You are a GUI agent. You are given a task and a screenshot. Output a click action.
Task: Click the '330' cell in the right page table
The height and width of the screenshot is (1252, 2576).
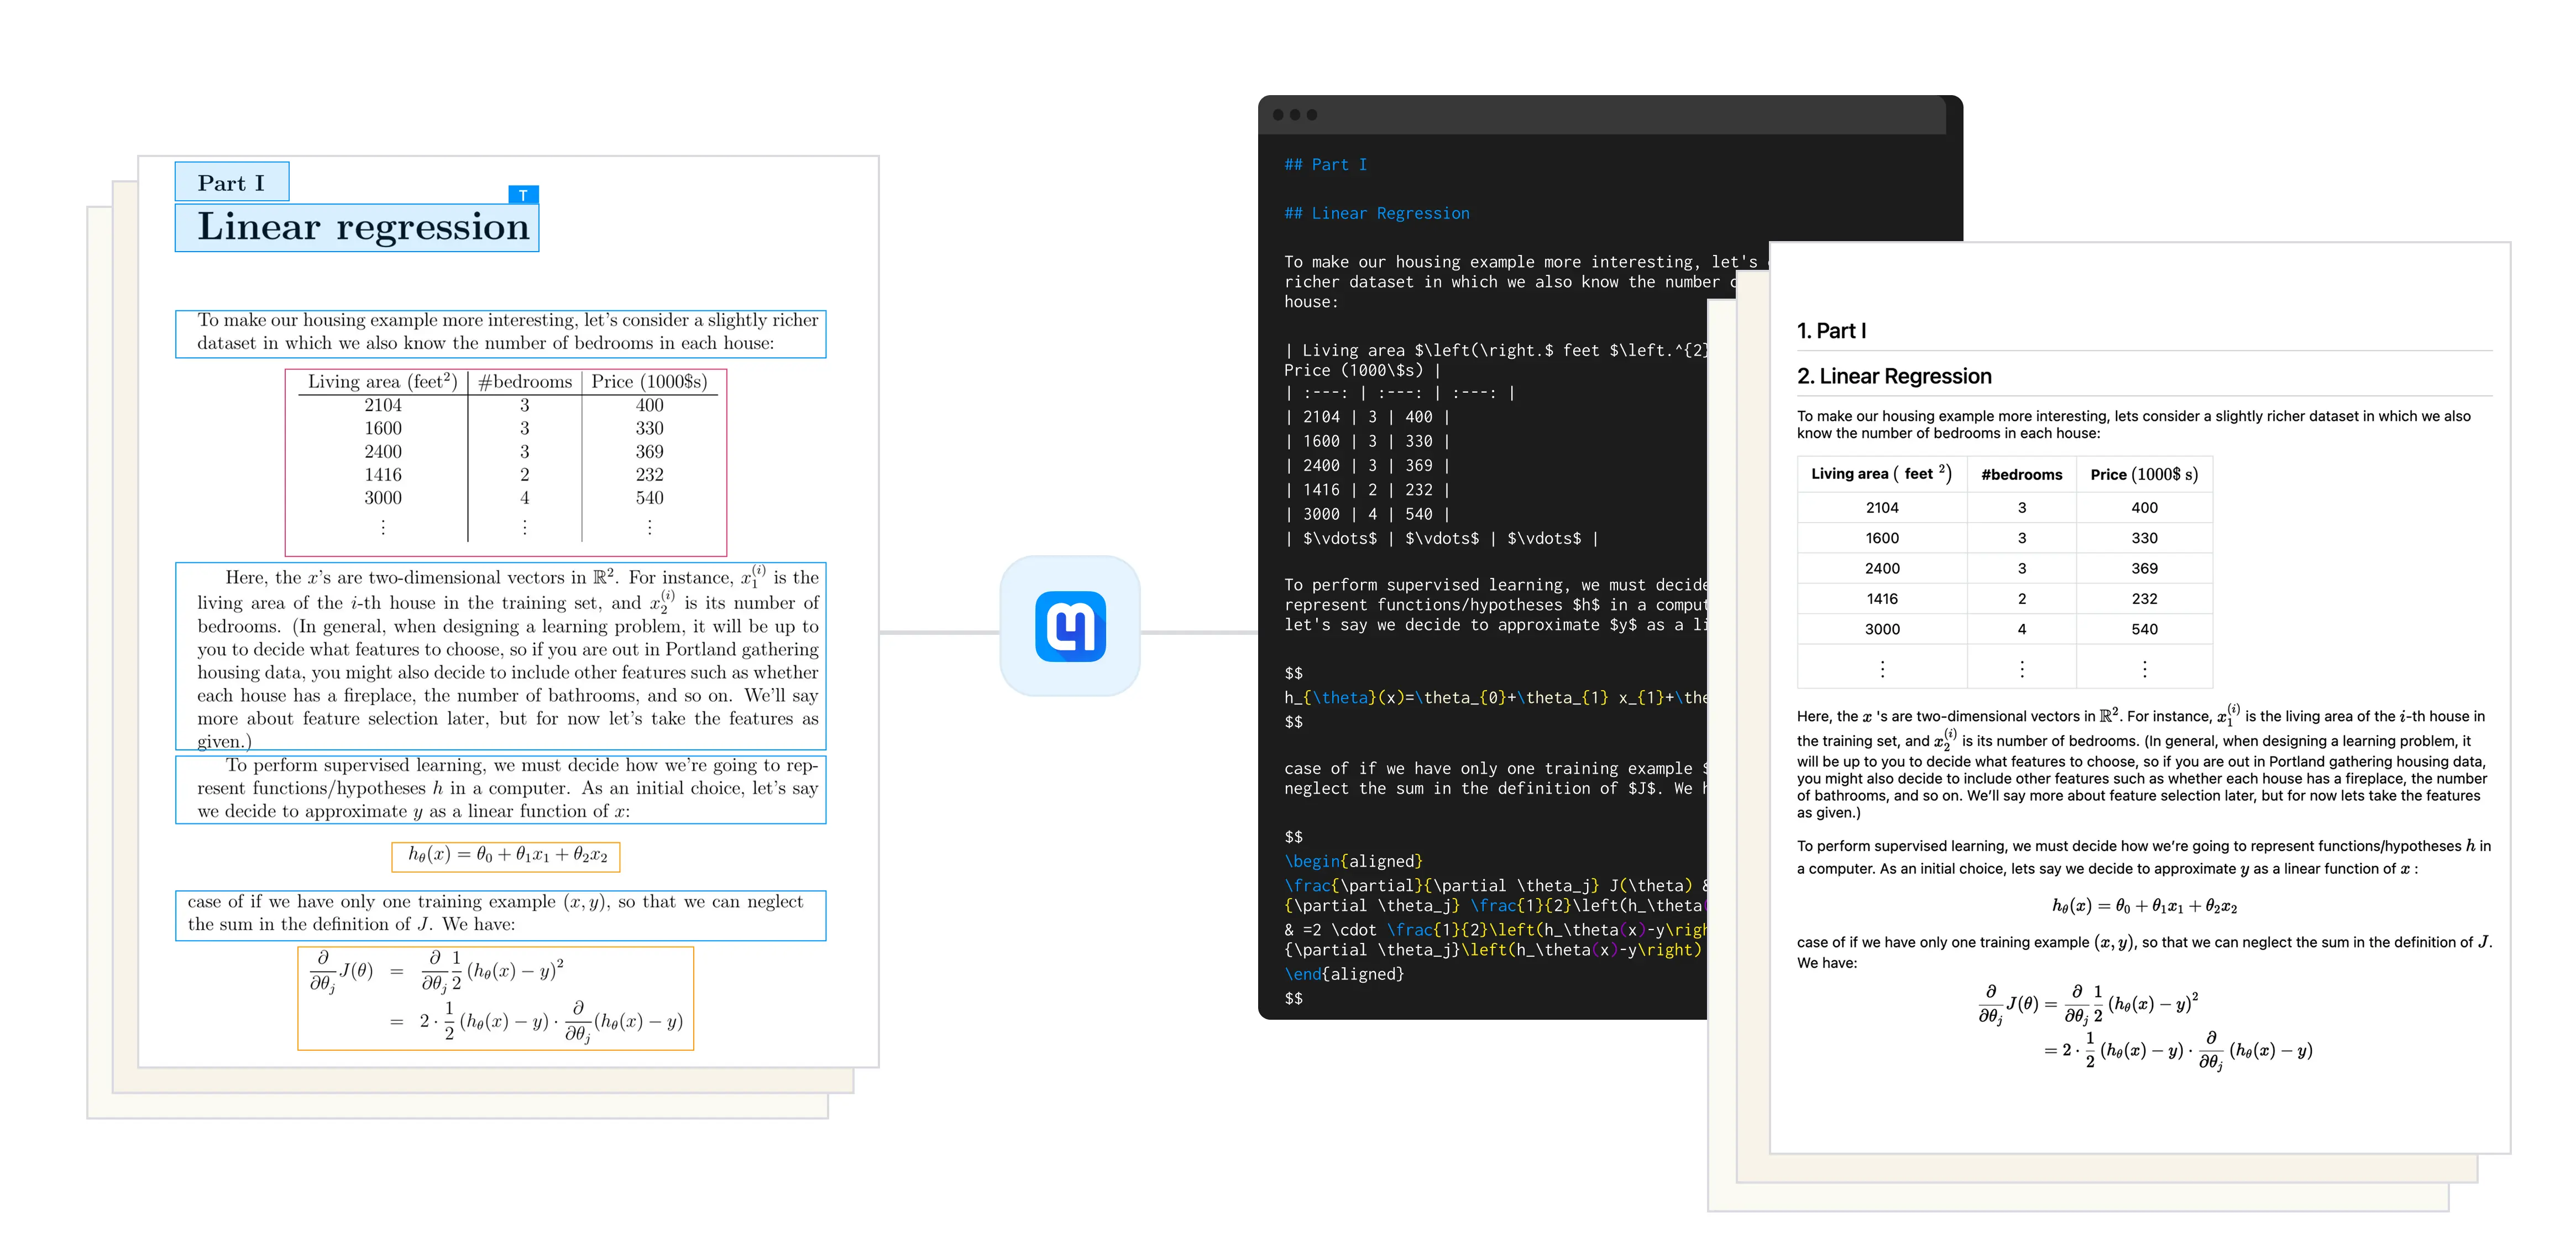2144,538
